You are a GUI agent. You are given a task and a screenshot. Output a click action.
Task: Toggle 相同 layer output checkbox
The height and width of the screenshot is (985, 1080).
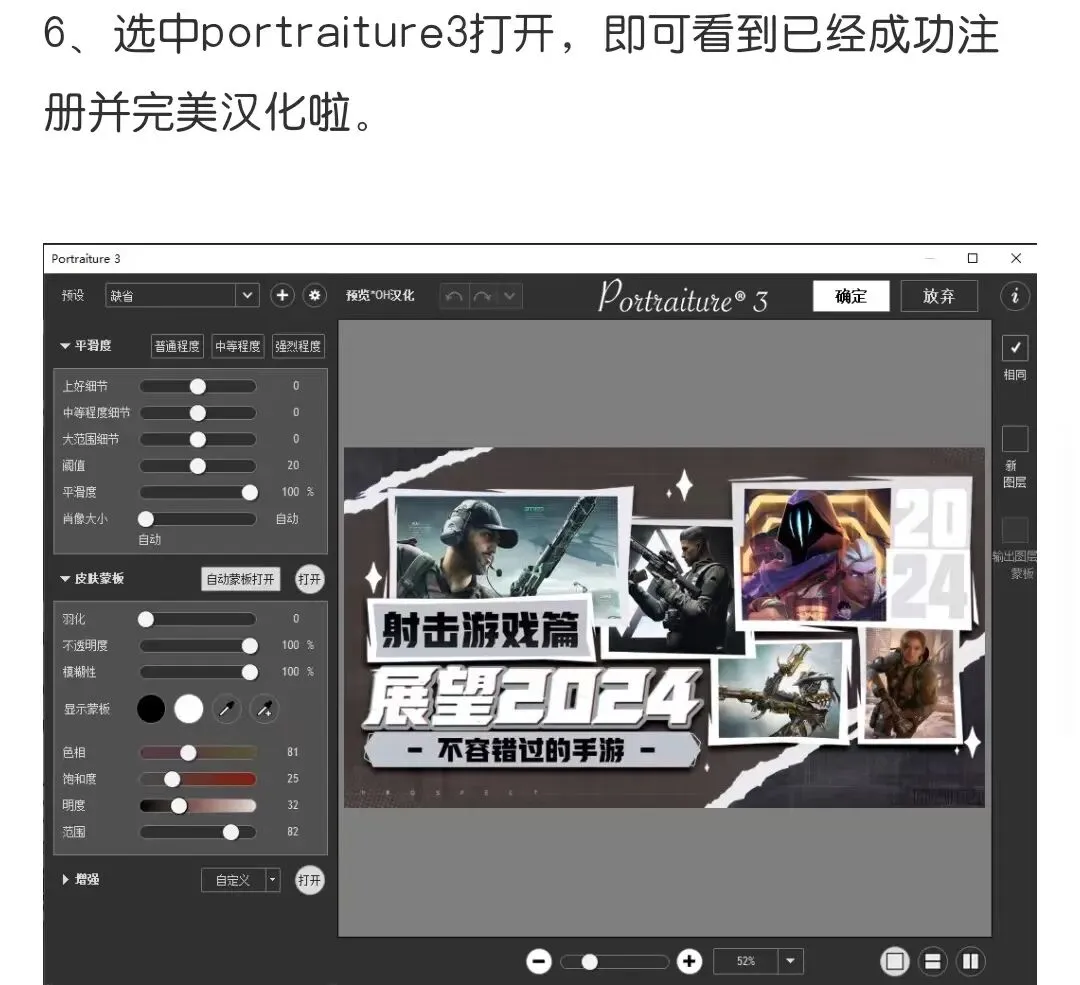(1015, 348)
